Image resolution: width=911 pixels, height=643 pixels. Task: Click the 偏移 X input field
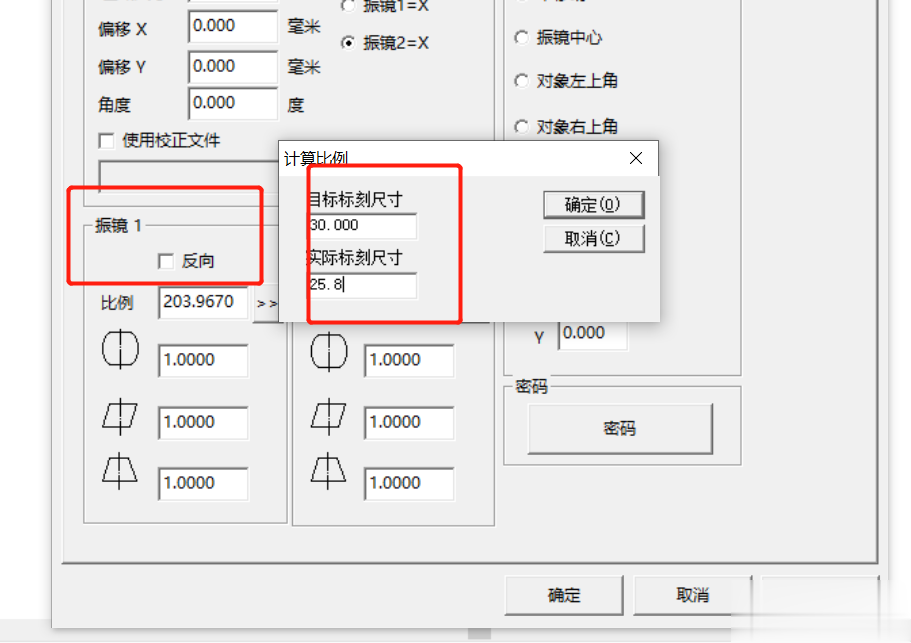pyautogui.click(x=233, y=26)
